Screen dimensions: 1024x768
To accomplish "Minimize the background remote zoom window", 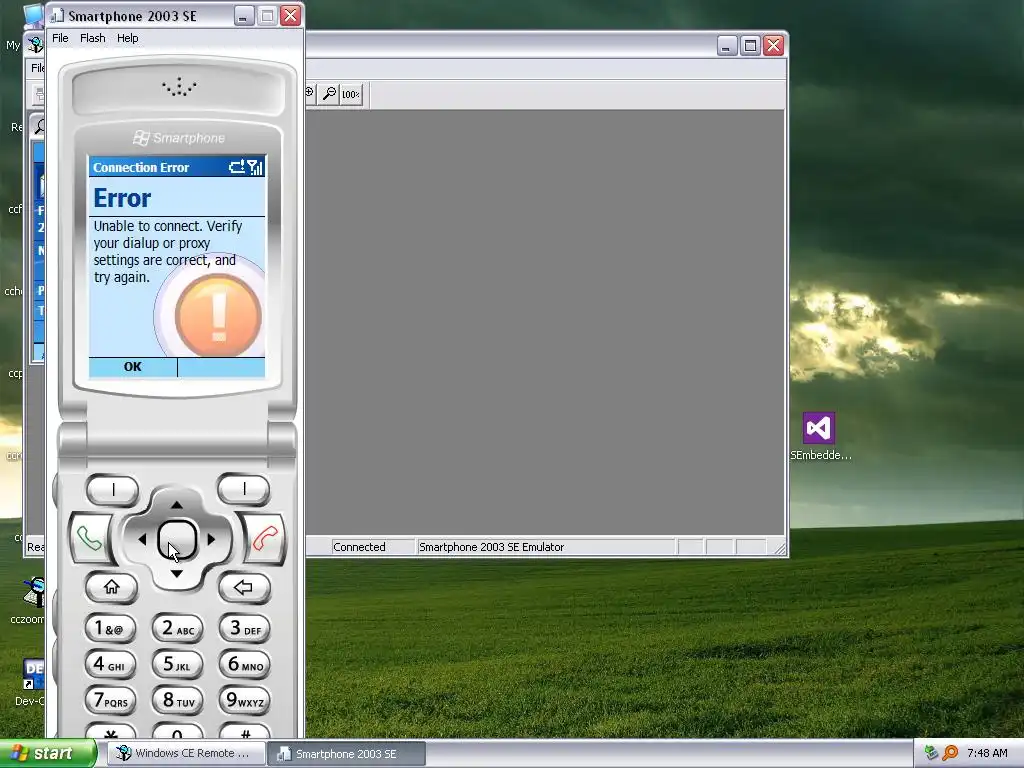I will pos(727,45).
